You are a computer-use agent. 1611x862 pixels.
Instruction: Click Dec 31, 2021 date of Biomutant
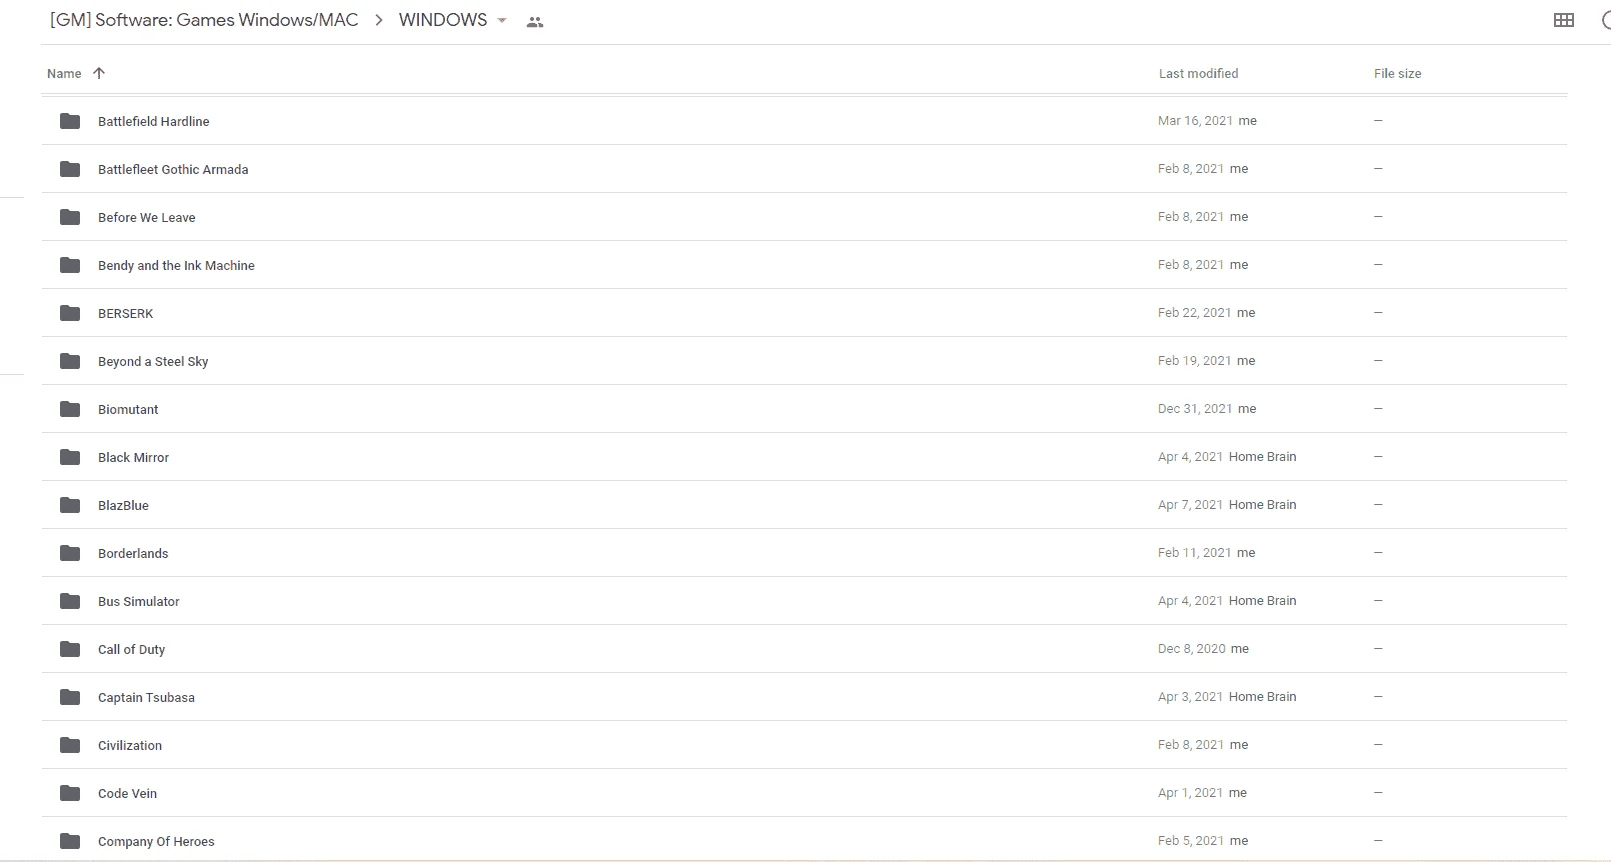[1194, 408]
